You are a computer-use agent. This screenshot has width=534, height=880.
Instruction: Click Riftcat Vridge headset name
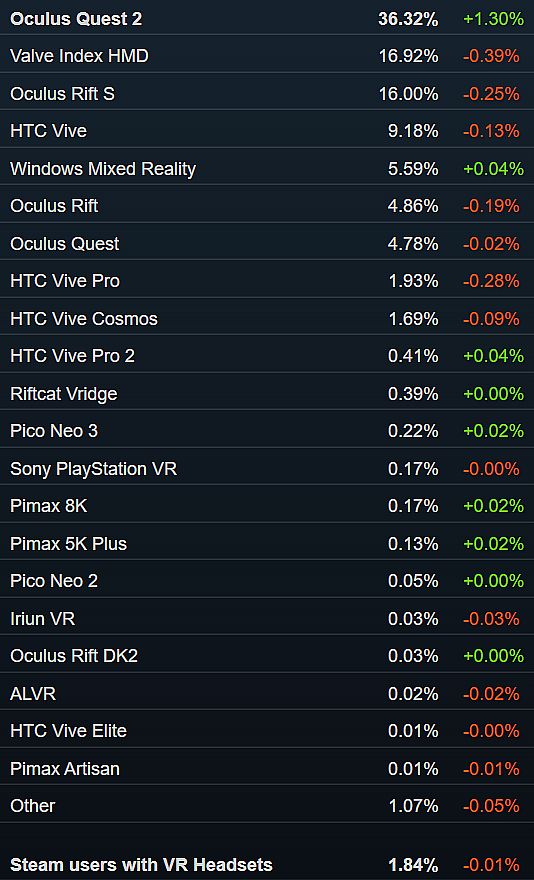coord(63,394)
